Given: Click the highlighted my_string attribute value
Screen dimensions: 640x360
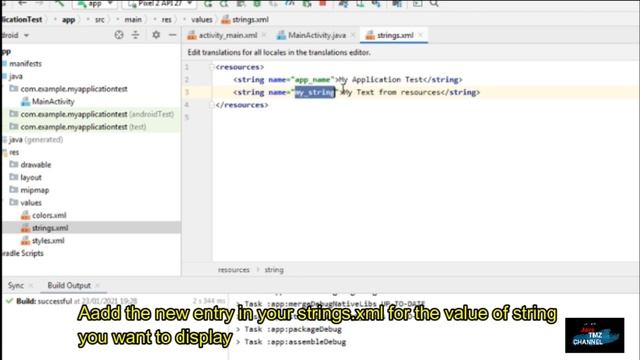Looking at the screenshot, I should 315,92.
